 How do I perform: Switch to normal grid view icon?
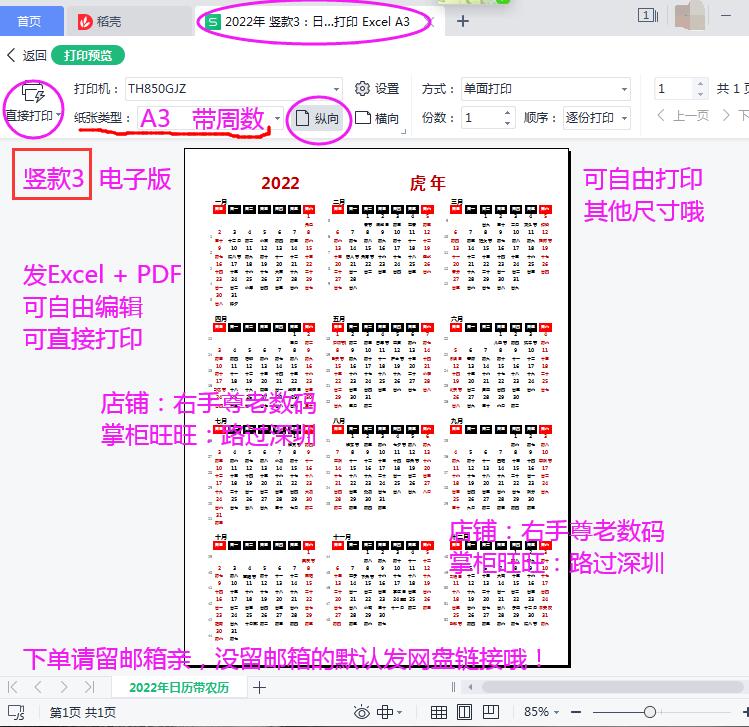pyautogui.click(x=439, y=712)
